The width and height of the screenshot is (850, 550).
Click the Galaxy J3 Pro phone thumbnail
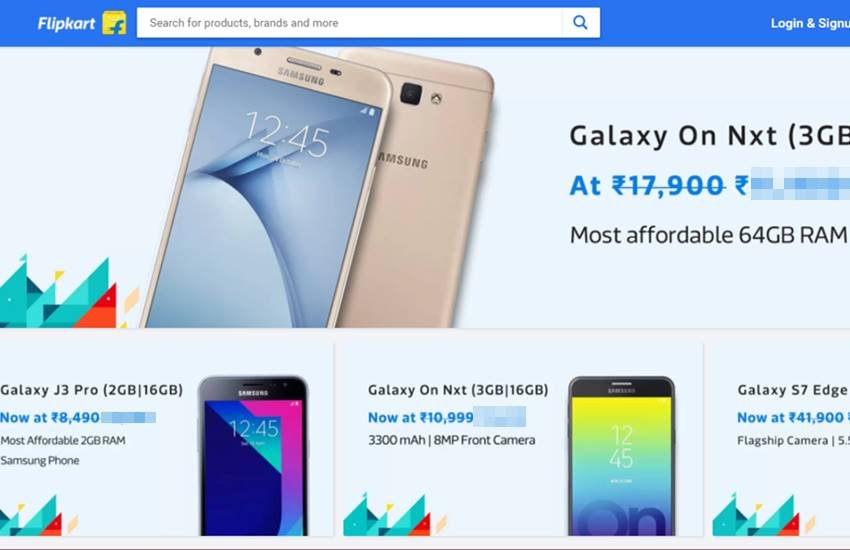[x=253, y=456]
